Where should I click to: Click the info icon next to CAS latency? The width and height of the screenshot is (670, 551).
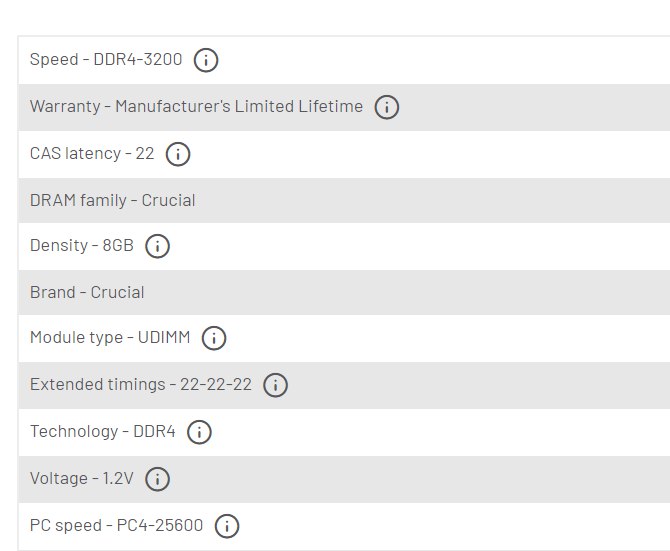point(178,154)
